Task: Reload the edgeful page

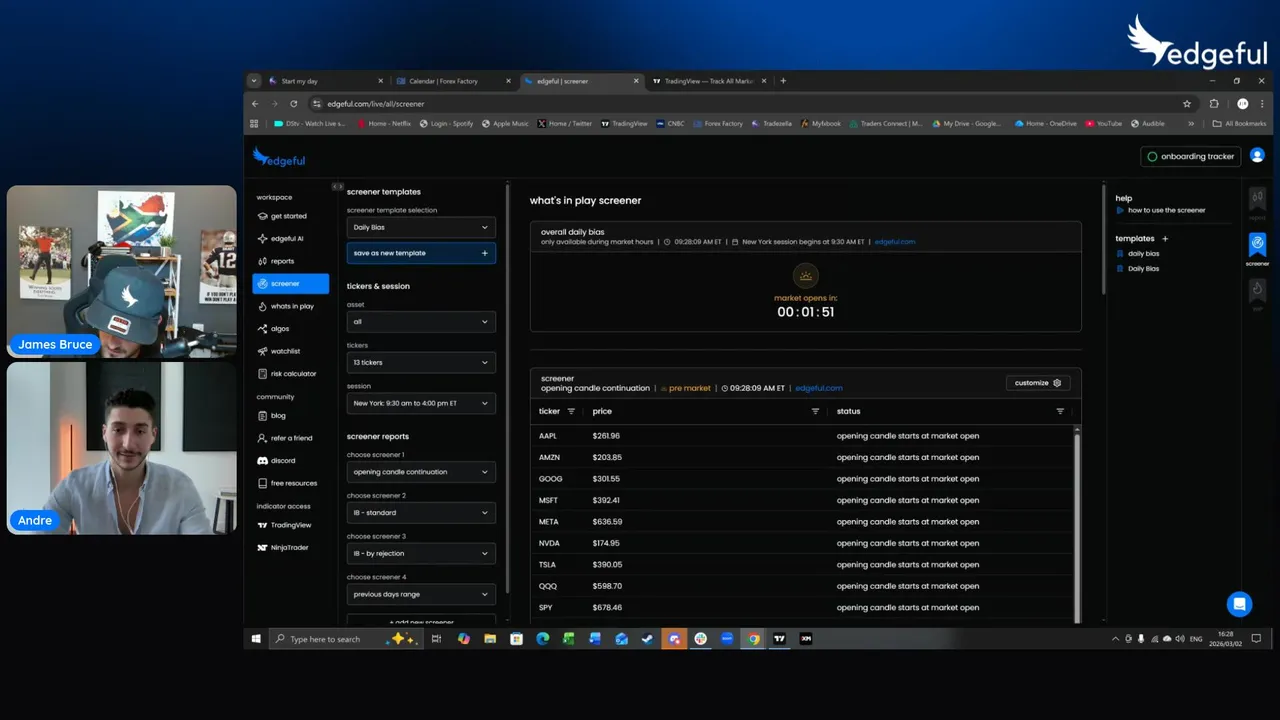Action: [x=293, y=103]
